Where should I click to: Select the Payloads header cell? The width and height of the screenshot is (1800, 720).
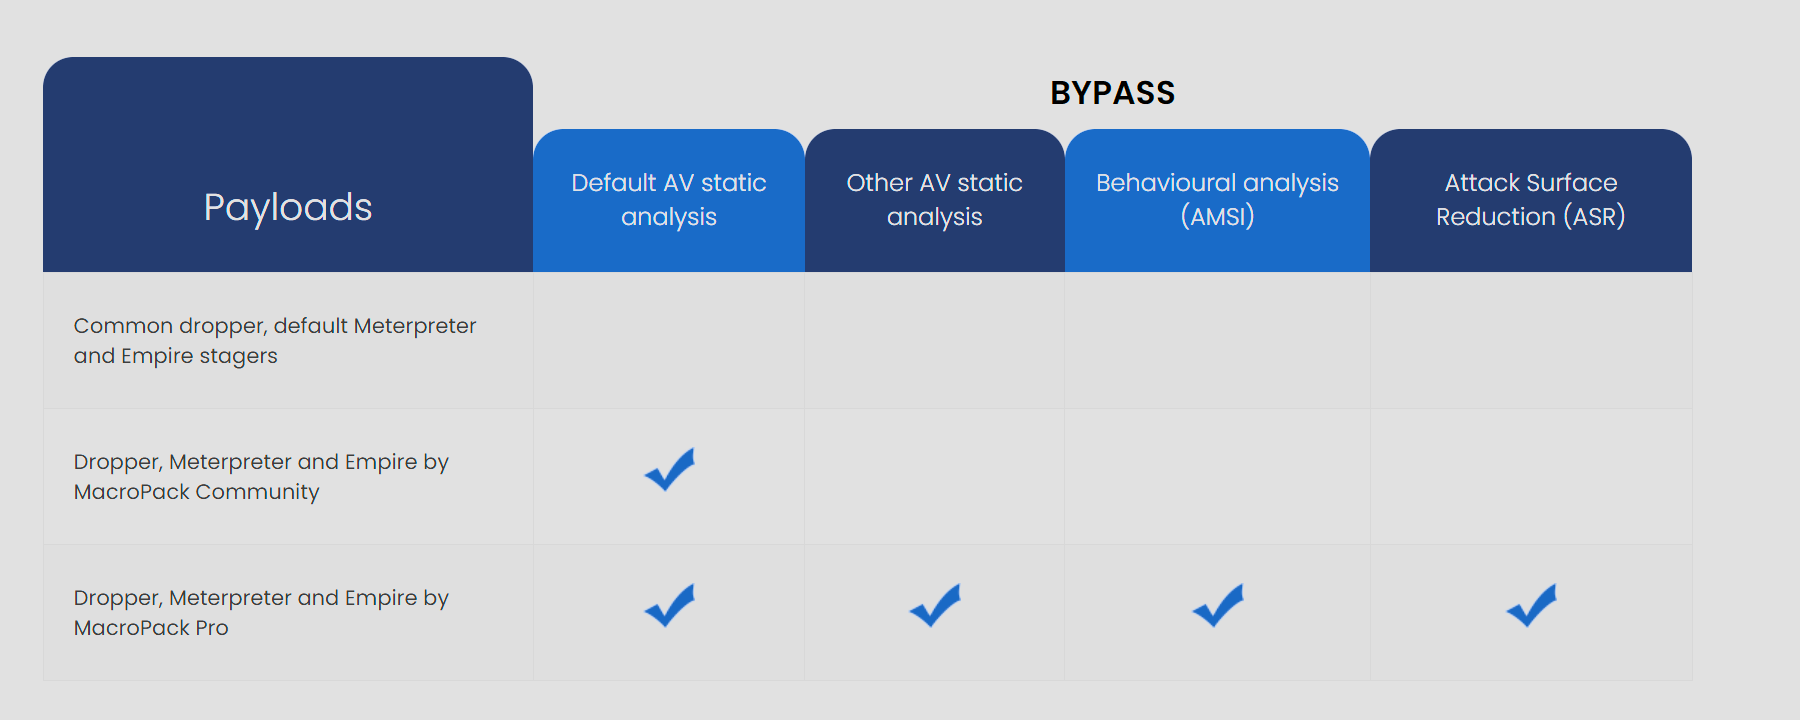288,207
